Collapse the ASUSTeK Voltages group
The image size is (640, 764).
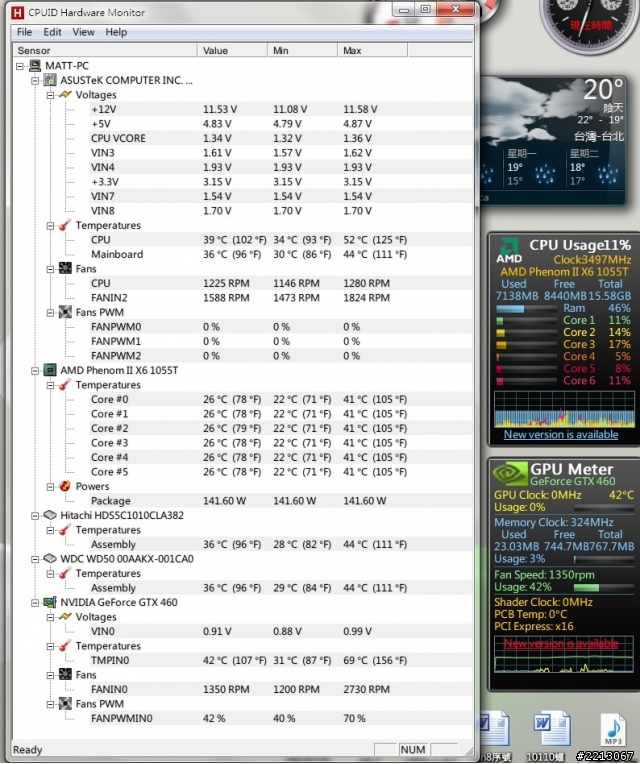(x=50, y=95)
